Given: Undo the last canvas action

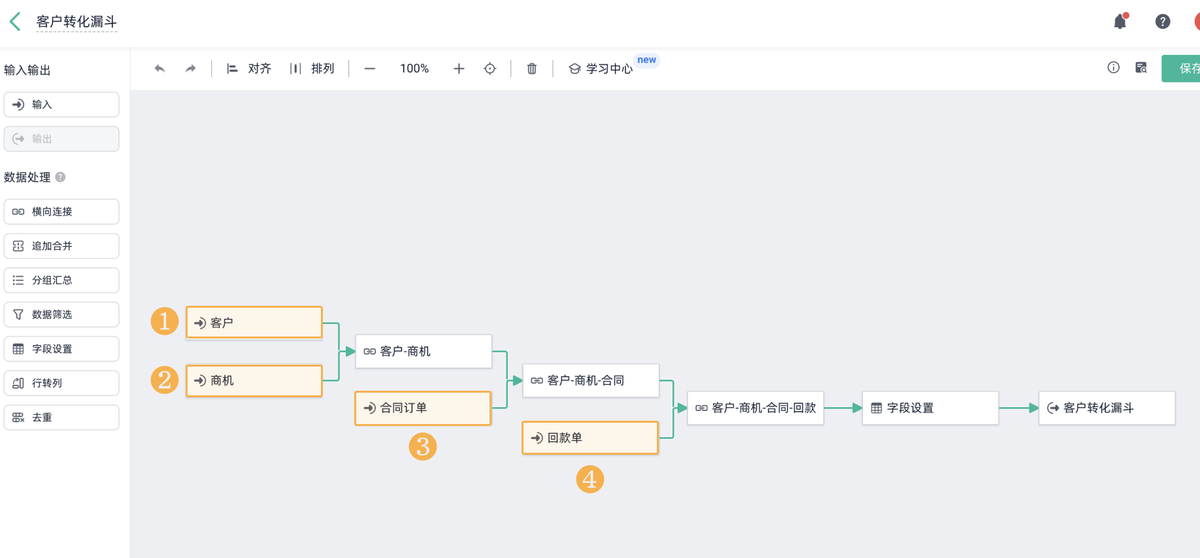Looking at the screenshot, I should 160,69.
